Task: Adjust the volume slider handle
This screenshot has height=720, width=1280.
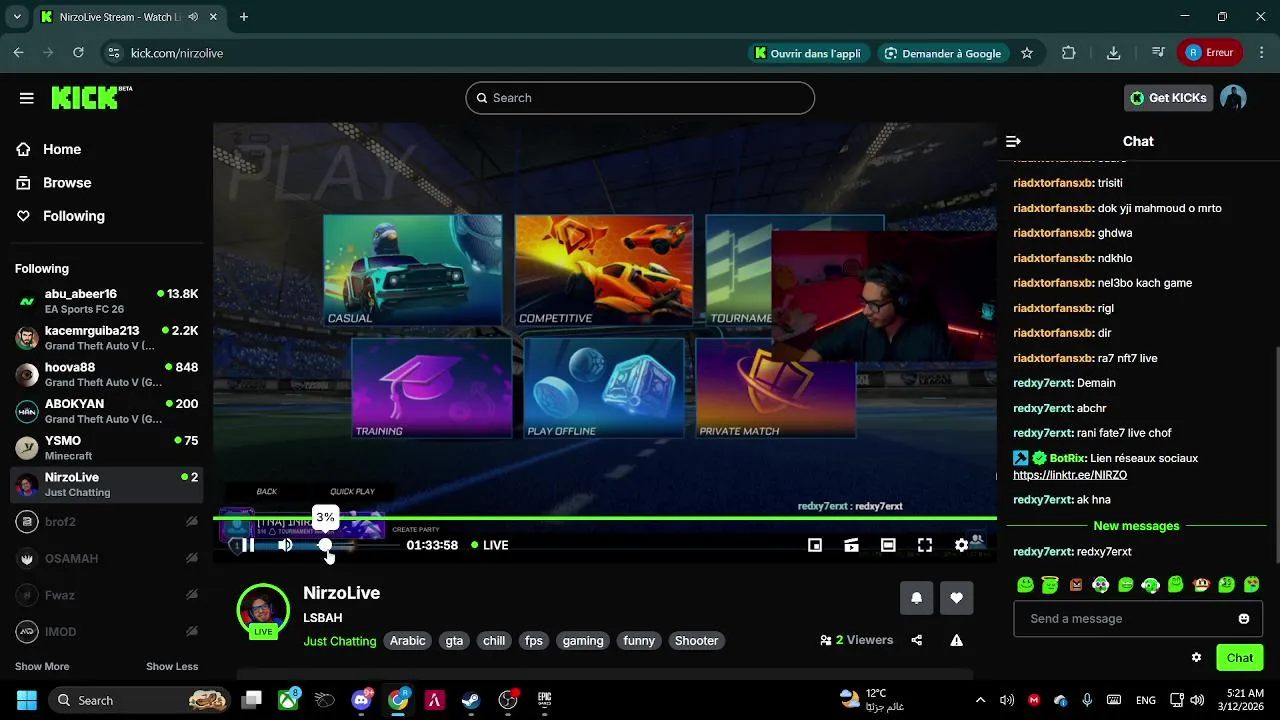Action: pos(325,545)
